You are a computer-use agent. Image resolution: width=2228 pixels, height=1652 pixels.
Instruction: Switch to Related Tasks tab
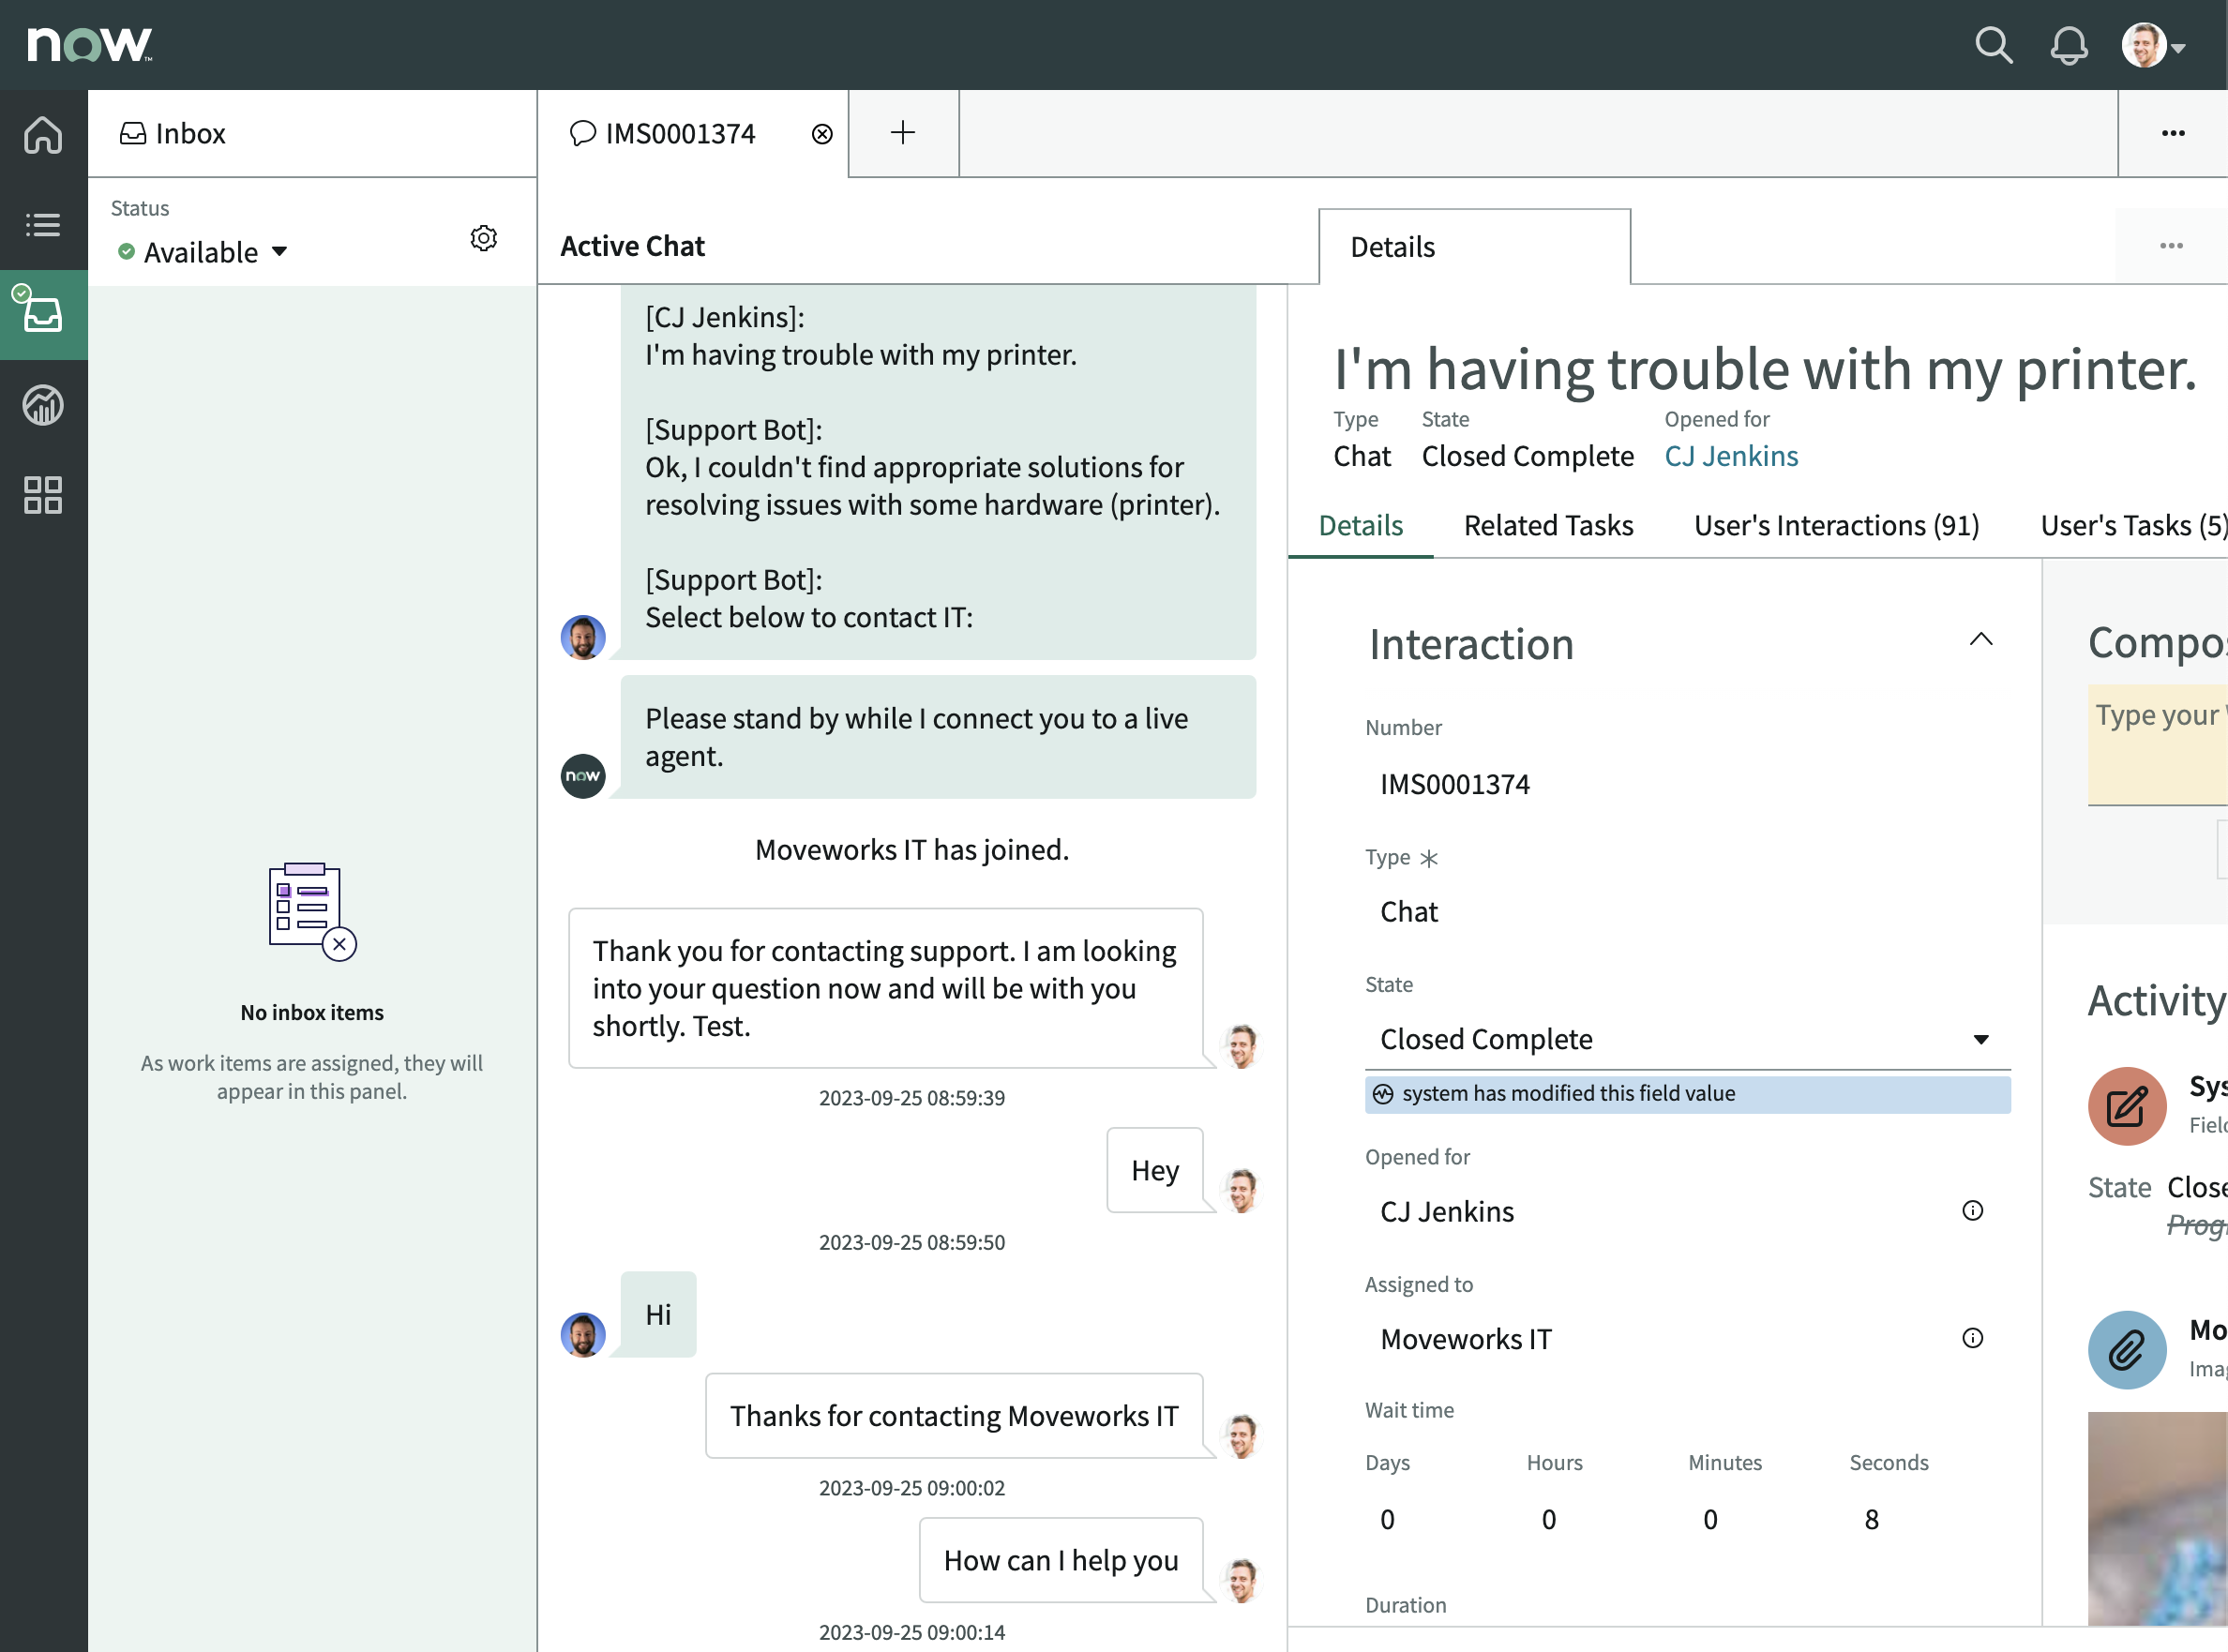pyautogui.click(x=1548, y=526)
